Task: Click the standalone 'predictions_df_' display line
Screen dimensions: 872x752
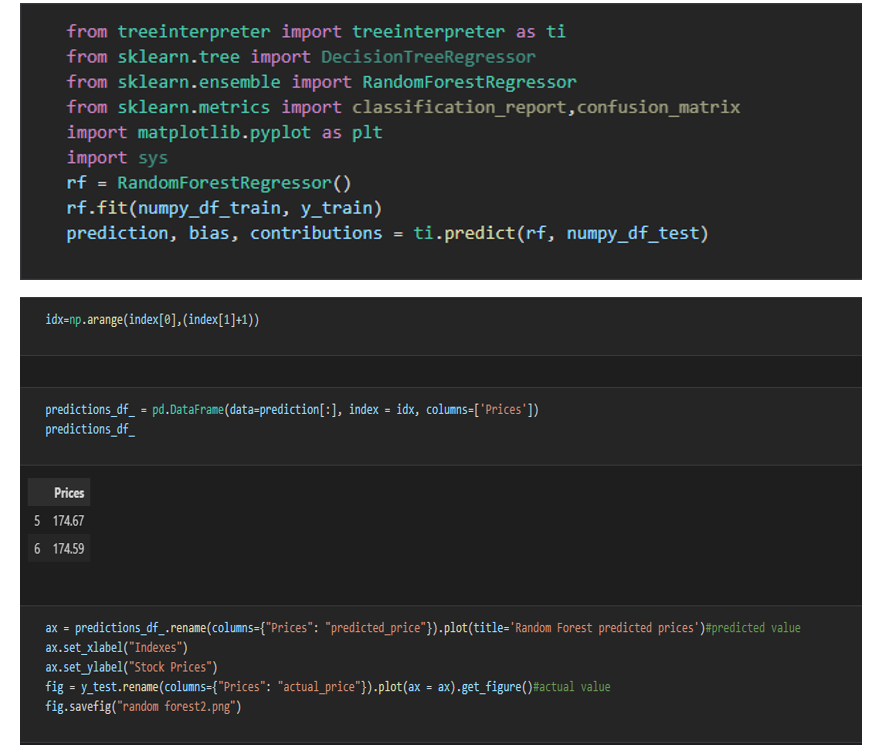Action: tap(90, 429)
